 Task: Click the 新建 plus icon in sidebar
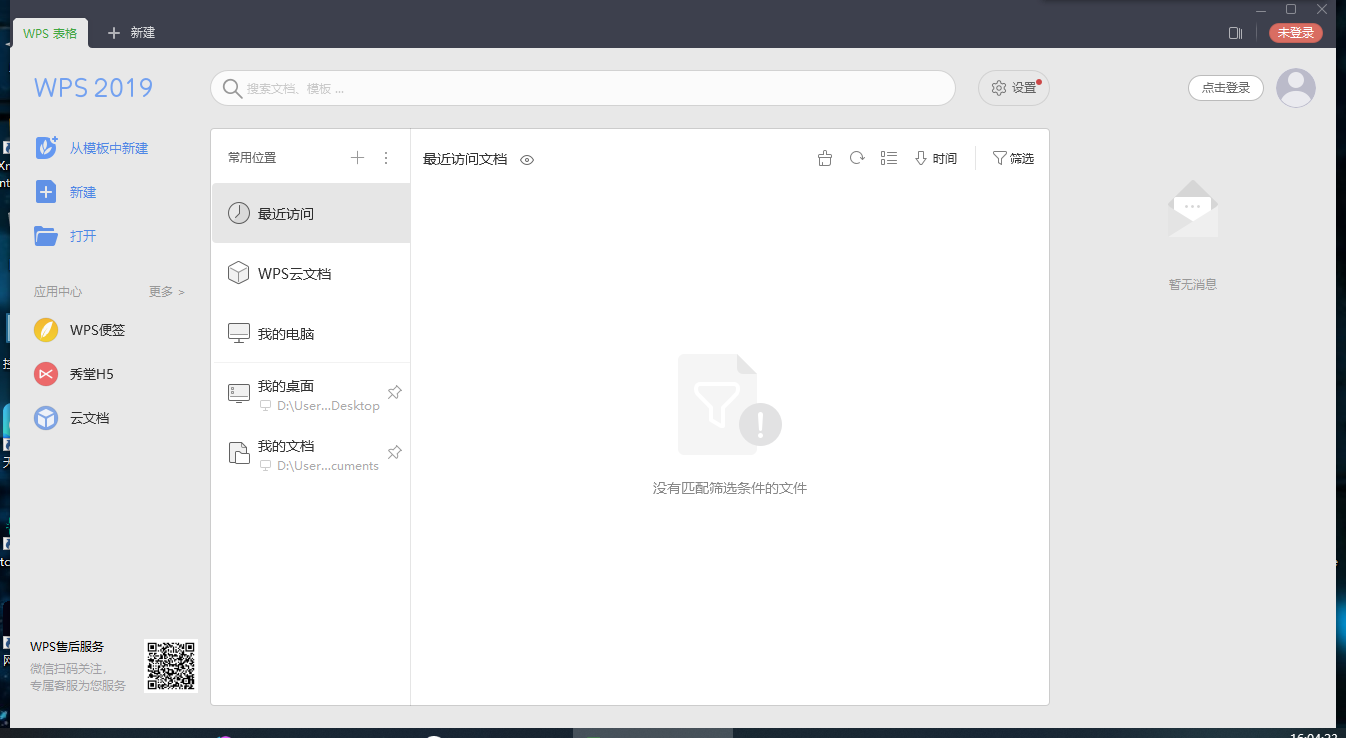click(x=46, y=192)
